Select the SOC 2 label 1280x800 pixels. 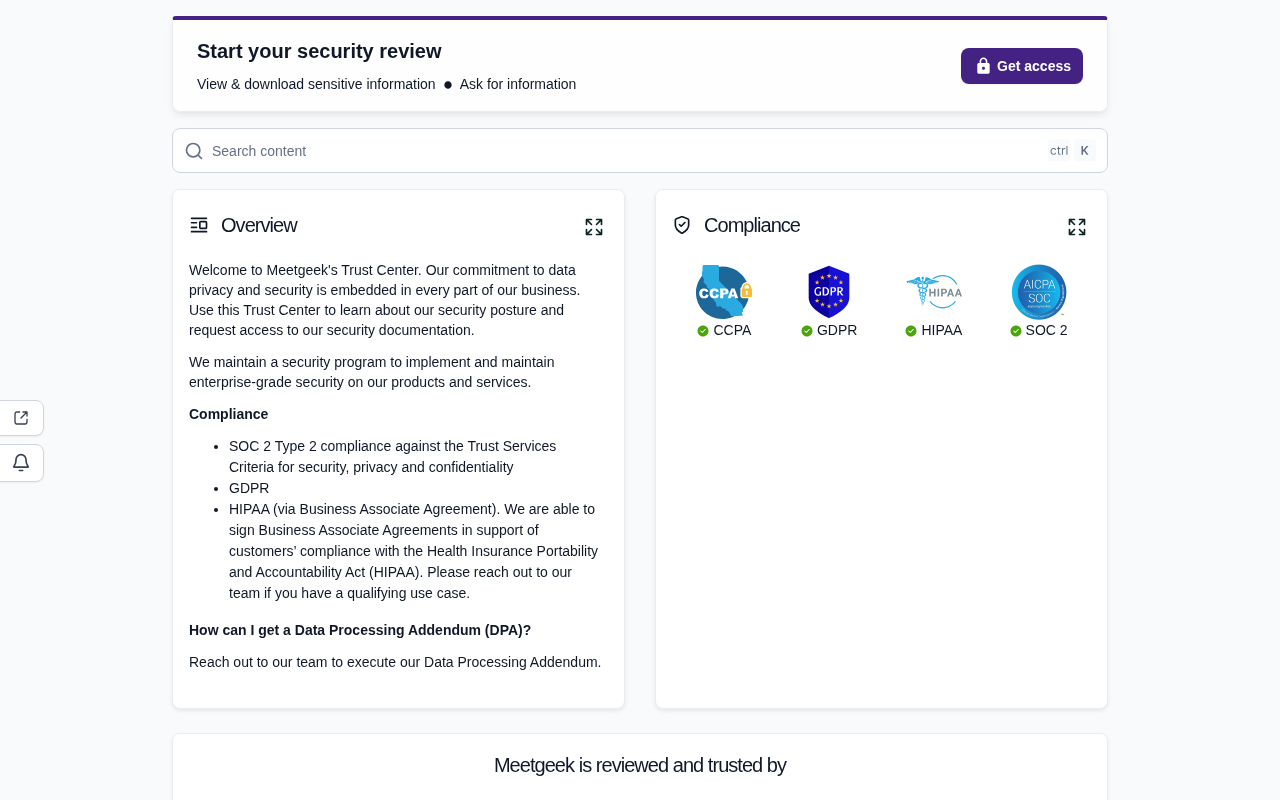click(x=1046, y=330)
